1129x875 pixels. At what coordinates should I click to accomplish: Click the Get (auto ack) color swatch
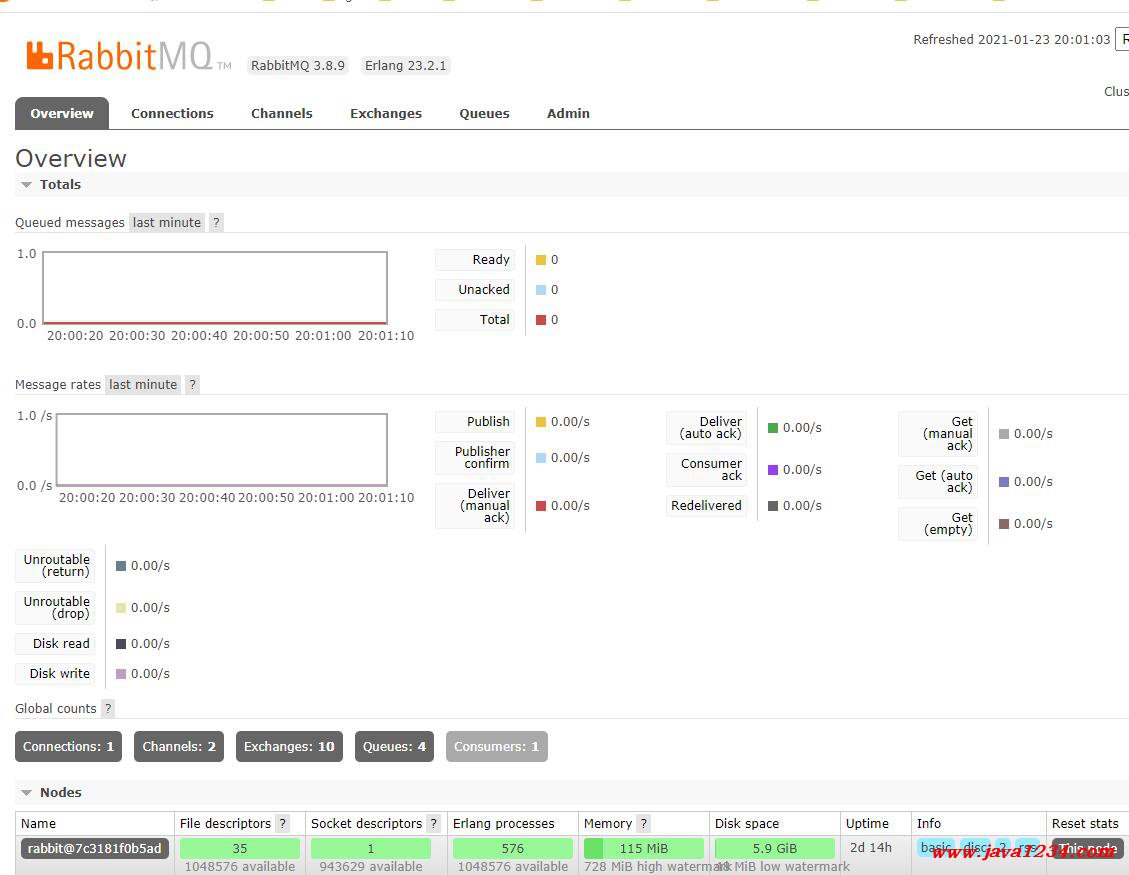pos(1004,482)
